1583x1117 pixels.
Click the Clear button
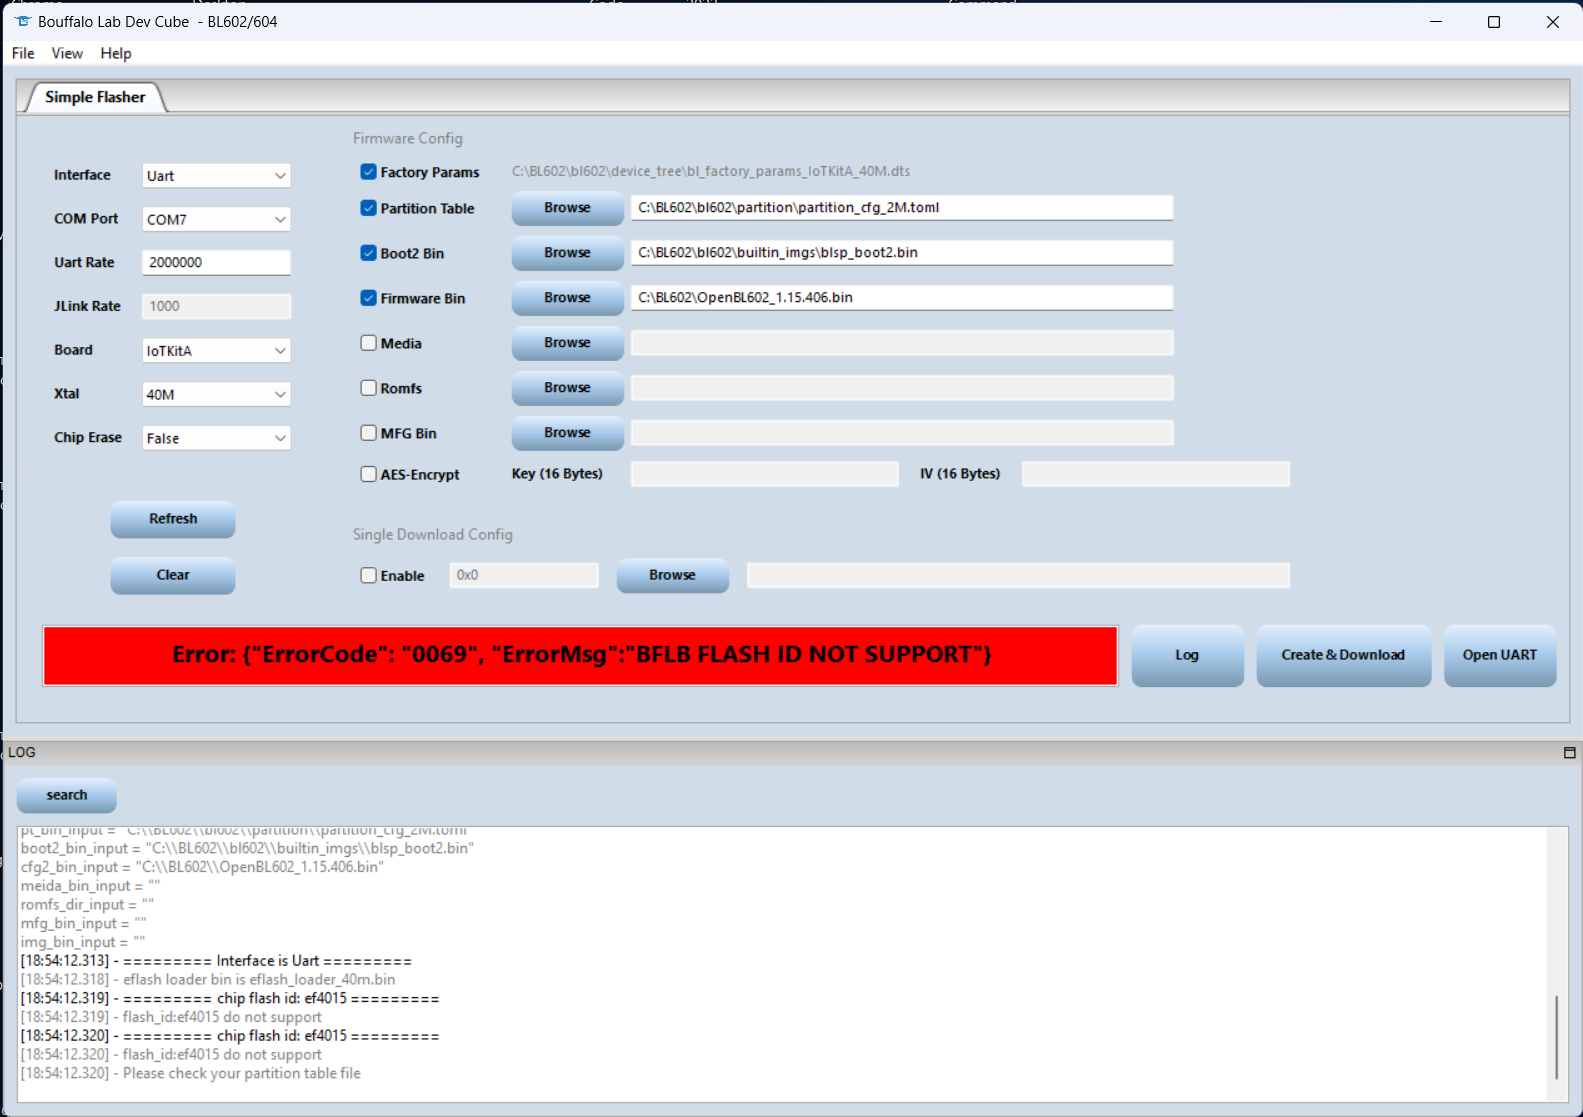tap(173, 575)
